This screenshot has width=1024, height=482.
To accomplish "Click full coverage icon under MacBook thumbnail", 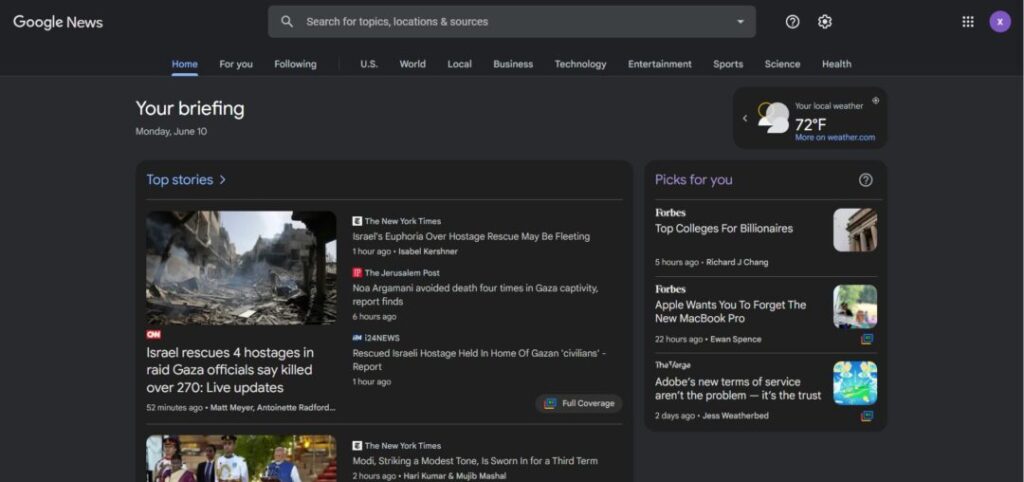I will 867,339.
